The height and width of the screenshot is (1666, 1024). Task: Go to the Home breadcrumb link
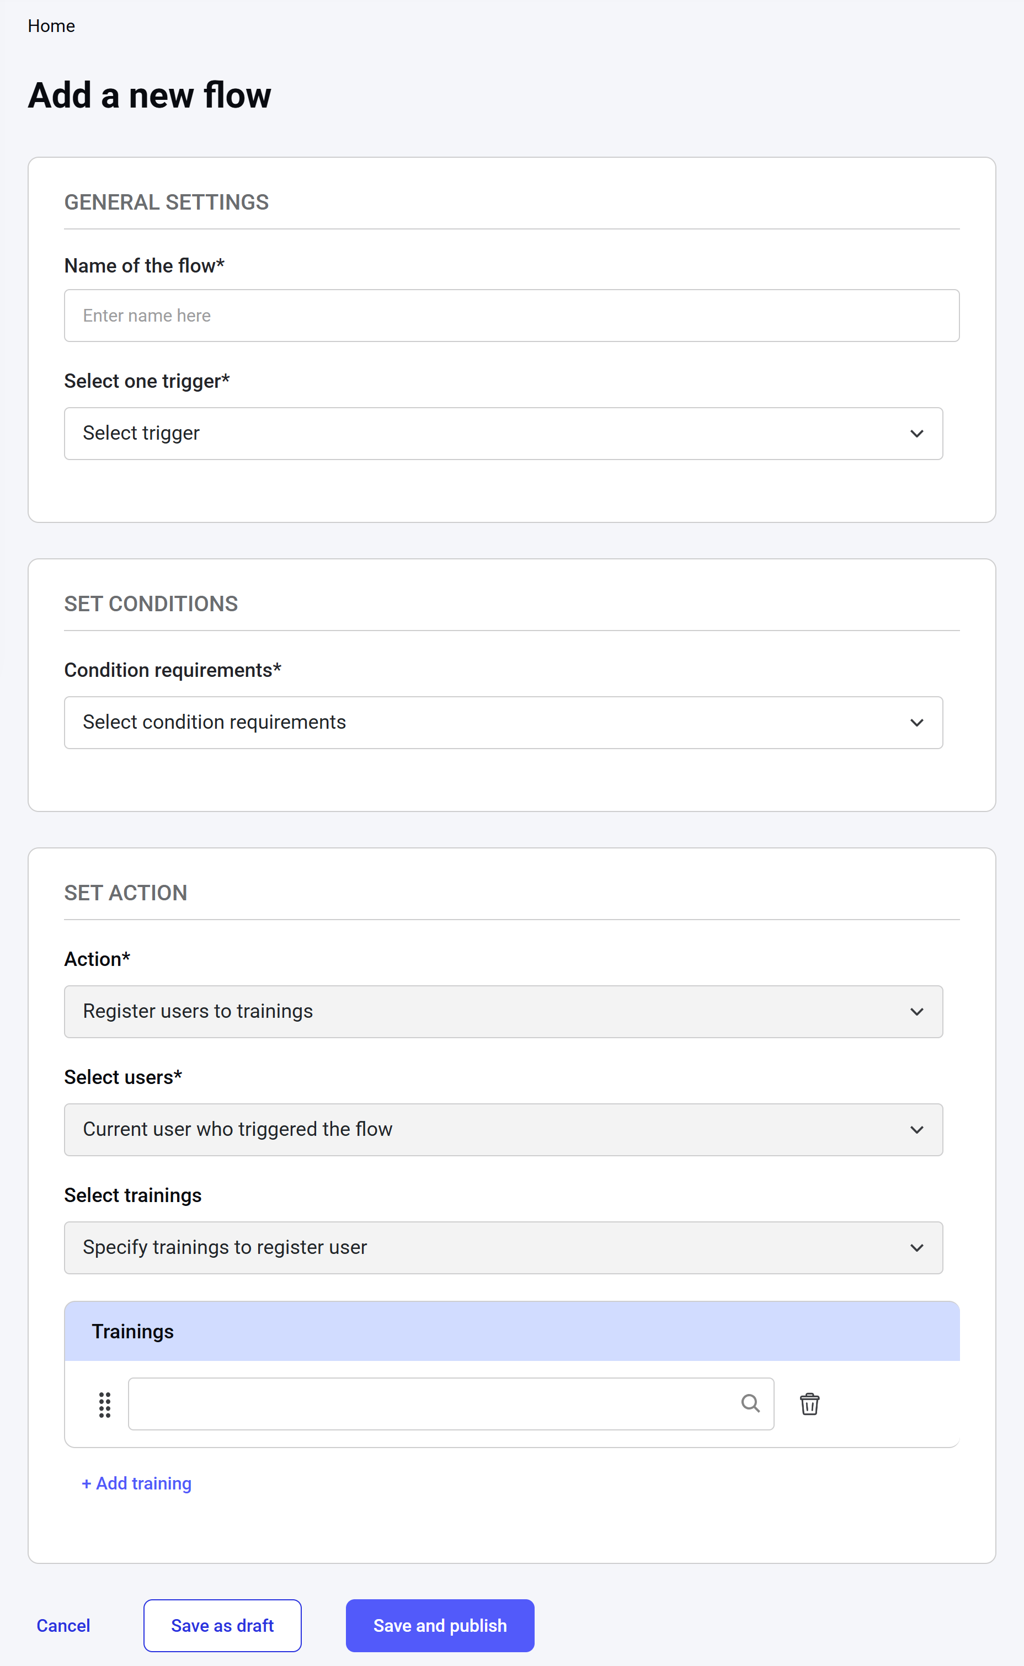point(51,26)
